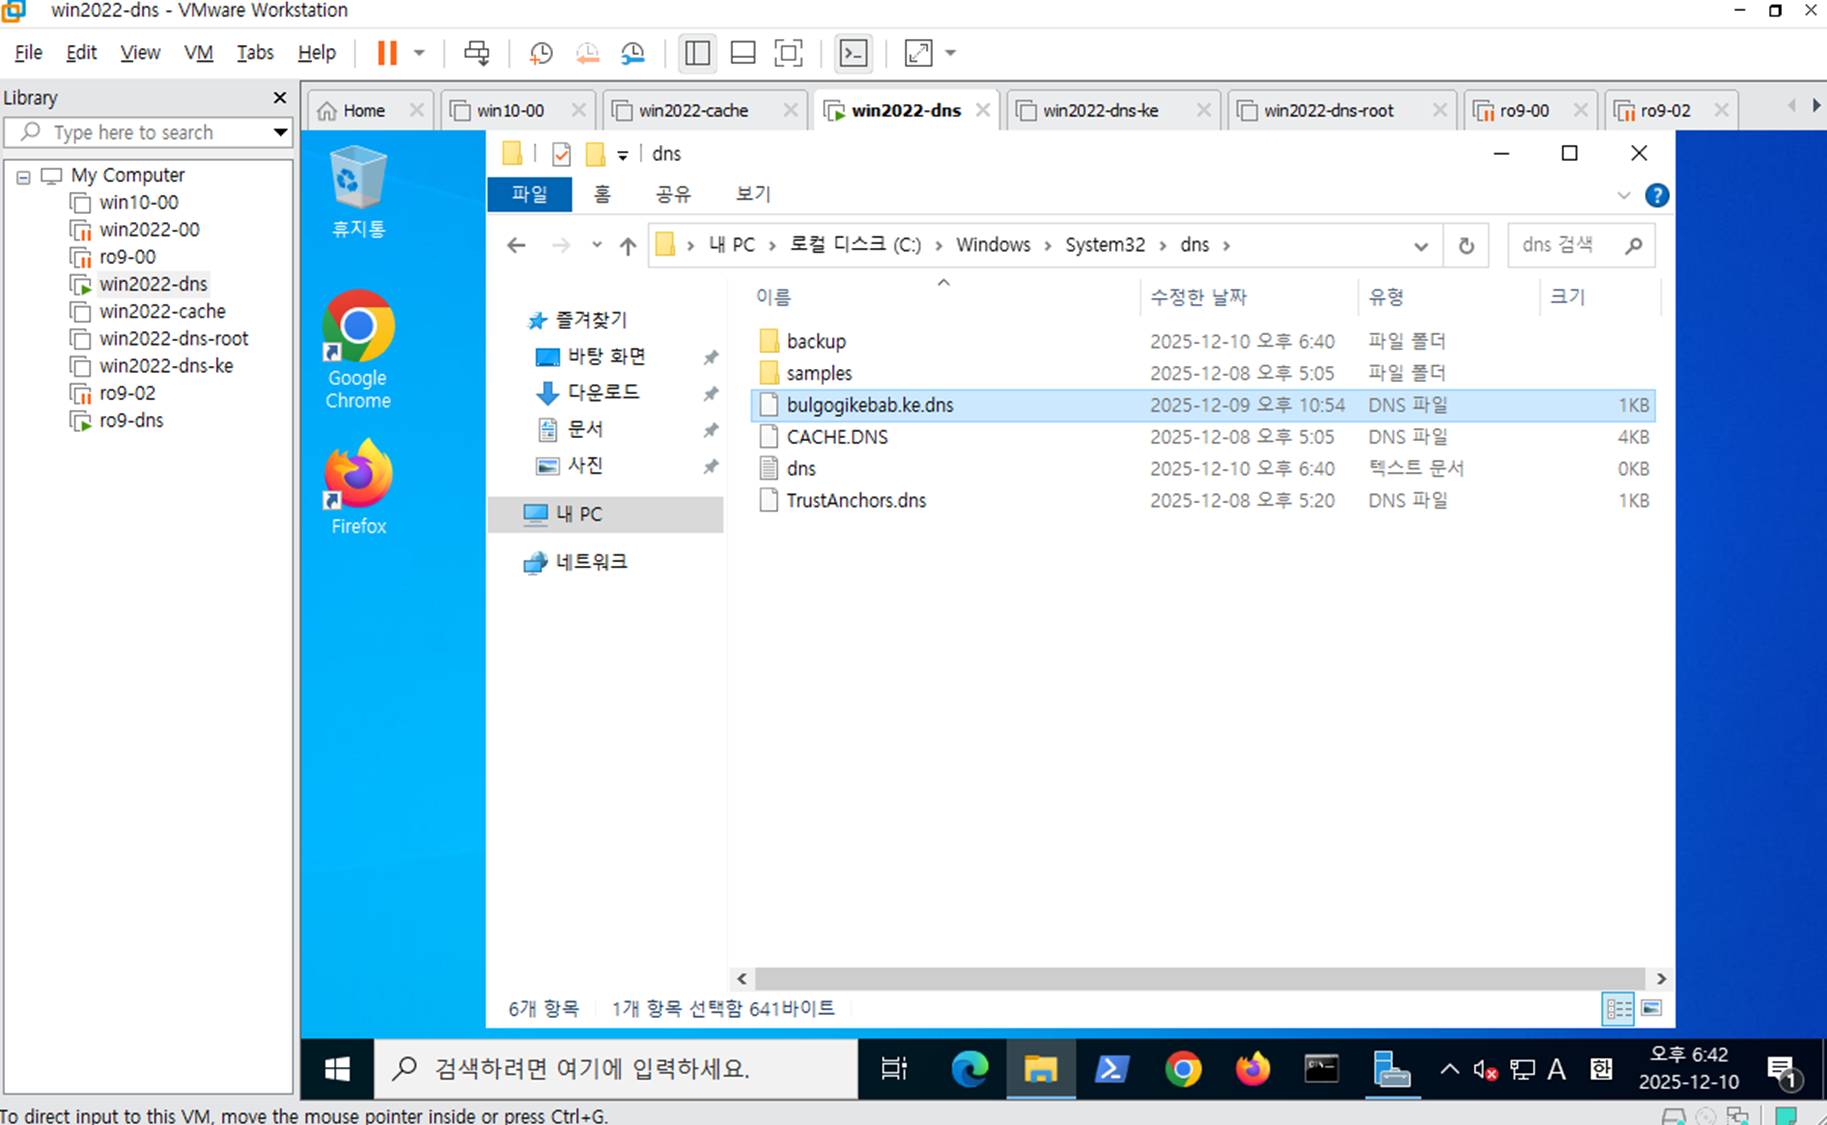Send Ctrl+Alt+Del to the VM
1827x1125 pixels.
pyautogui.click(x=477, y=53)
